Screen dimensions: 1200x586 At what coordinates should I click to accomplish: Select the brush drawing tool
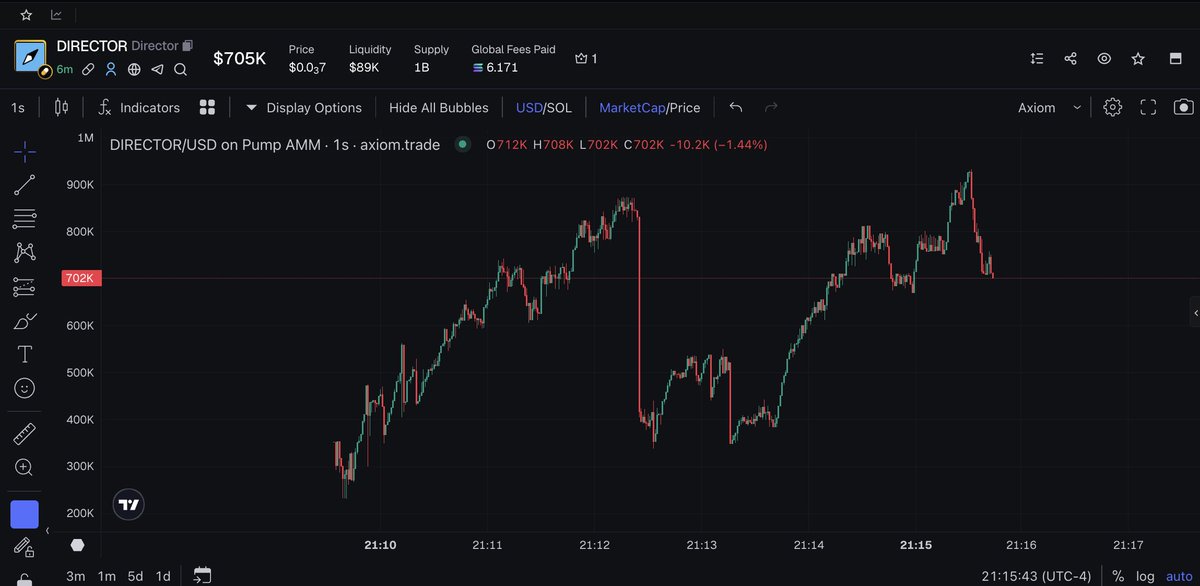click(x=25, y=321)
